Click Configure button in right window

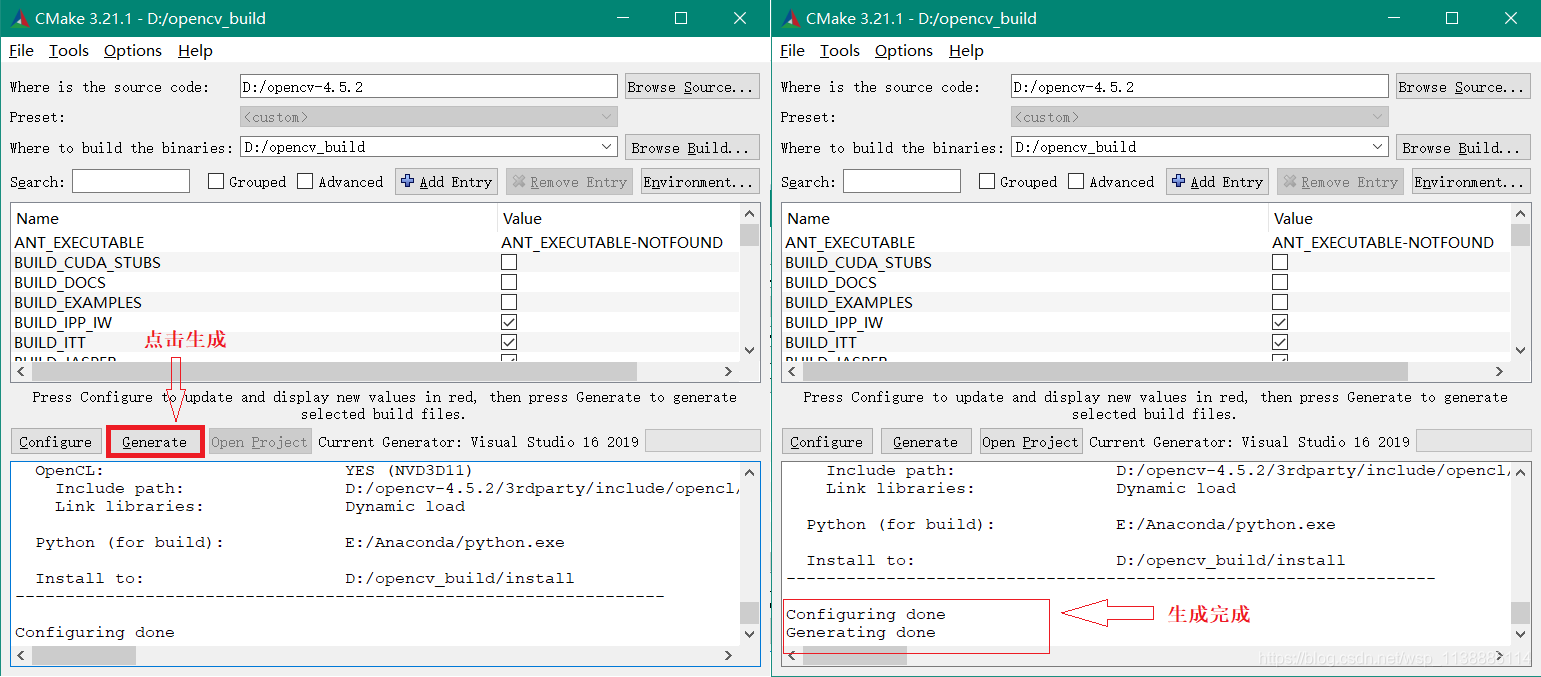[x=826, y=442]
